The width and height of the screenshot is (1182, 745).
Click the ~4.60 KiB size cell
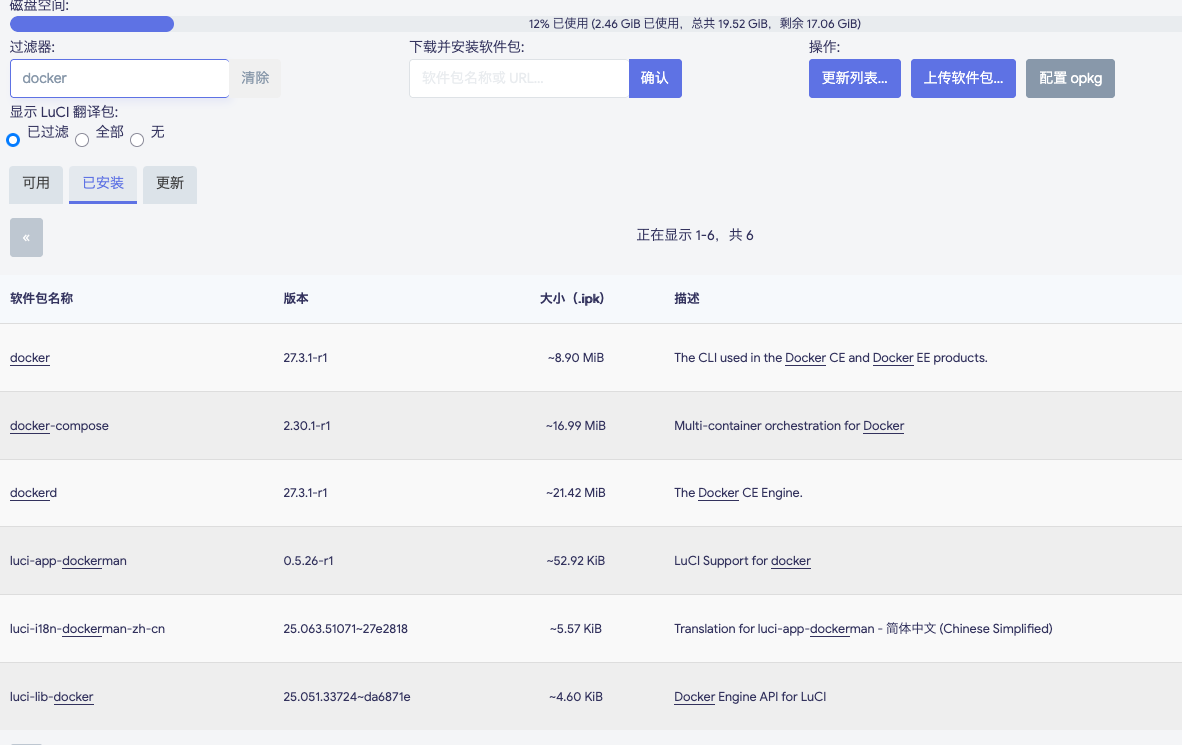point(576,697)
